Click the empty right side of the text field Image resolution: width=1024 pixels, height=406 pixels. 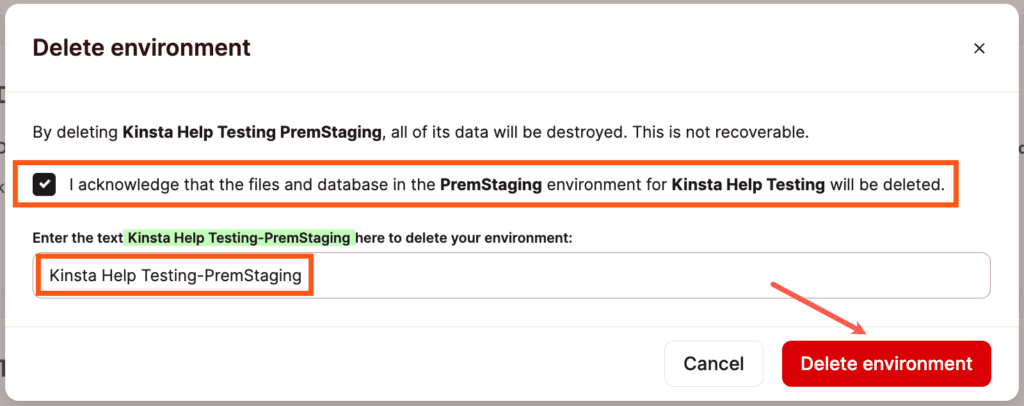pos(700,275)
